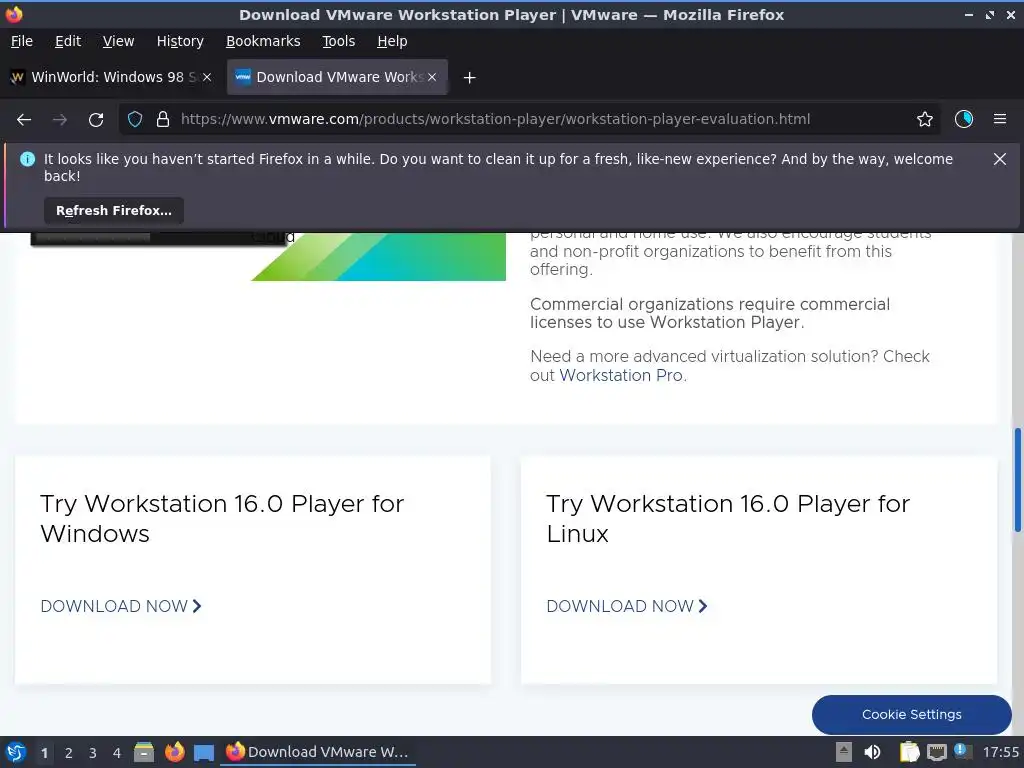Open Cookie Settings
Image resolution: width=1024 pixels, height=768 pixels.
click(912, 714)
